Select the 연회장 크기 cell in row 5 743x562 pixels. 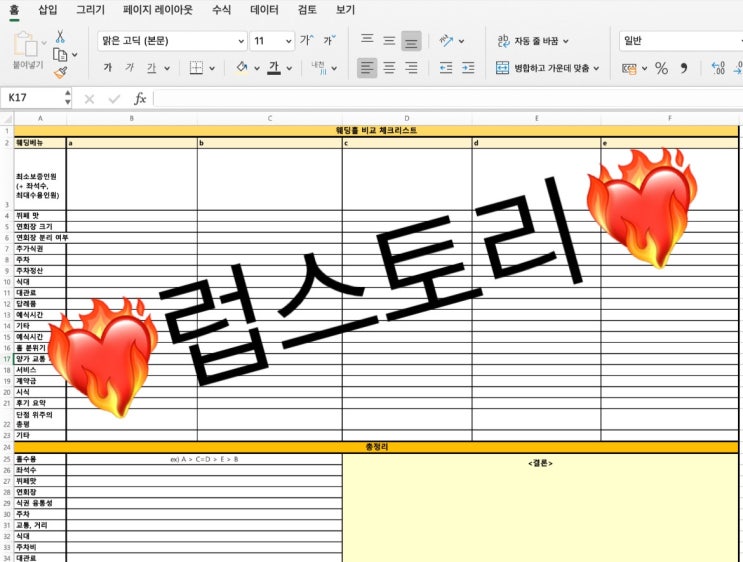point(40,227)
